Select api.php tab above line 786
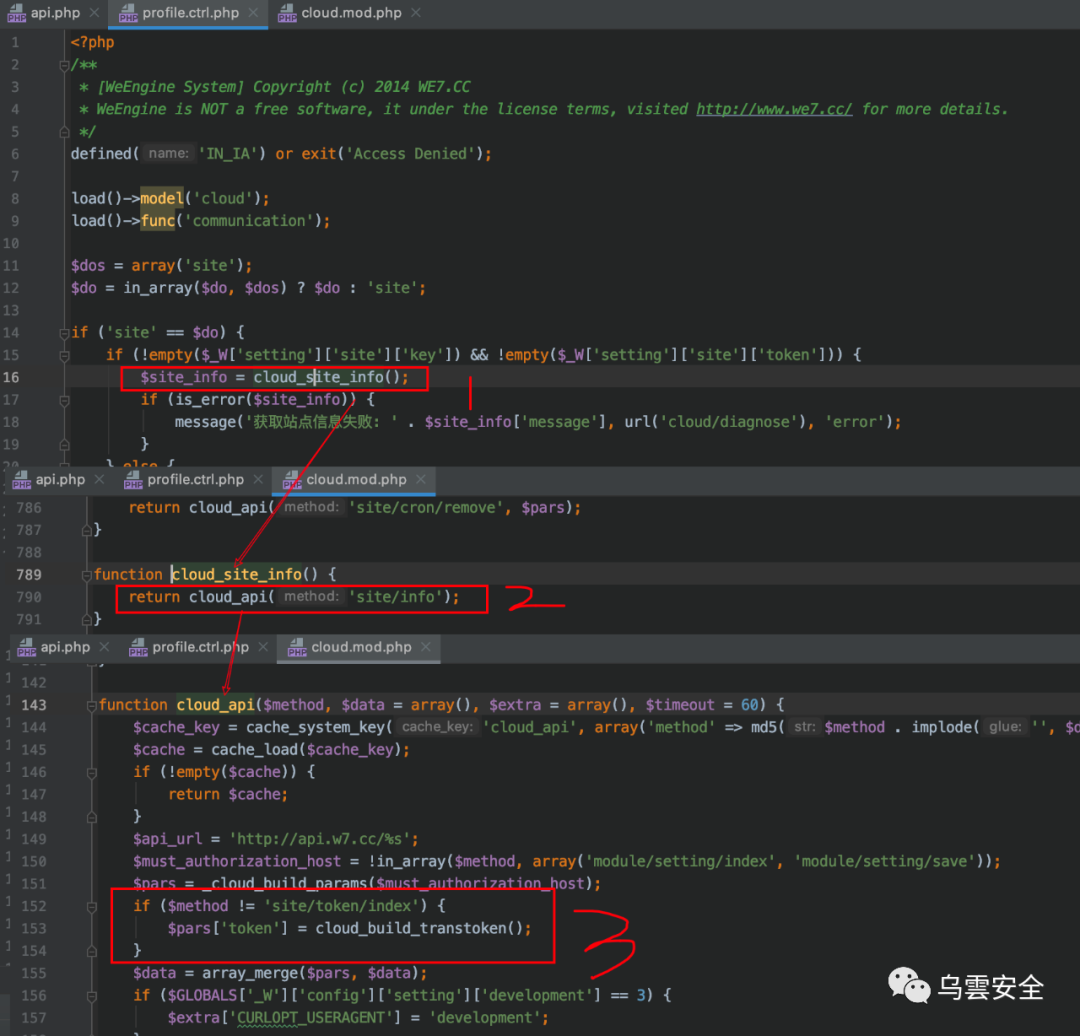This screenshot has width=1080, height=1036. point(59,479)
